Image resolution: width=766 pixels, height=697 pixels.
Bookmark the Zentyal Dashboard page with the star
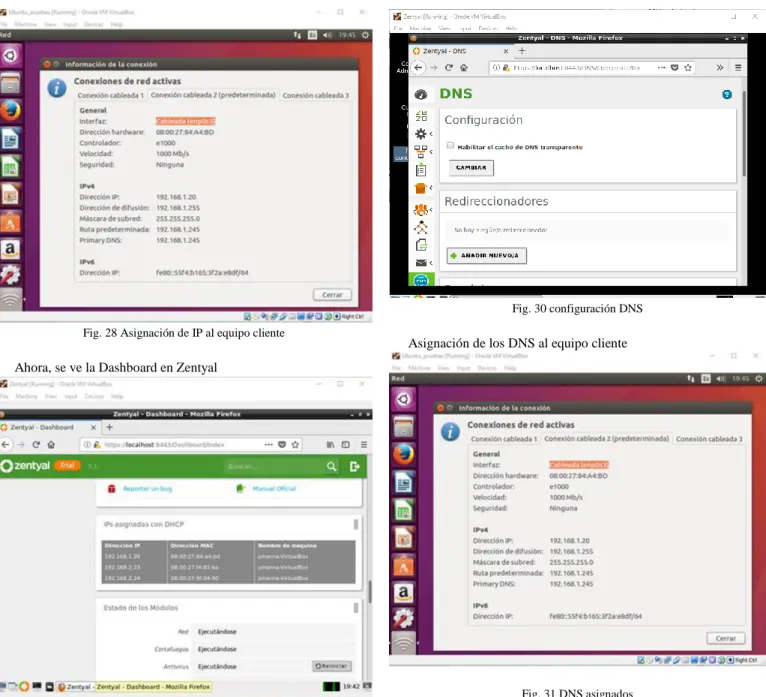(x=295, y=444)
